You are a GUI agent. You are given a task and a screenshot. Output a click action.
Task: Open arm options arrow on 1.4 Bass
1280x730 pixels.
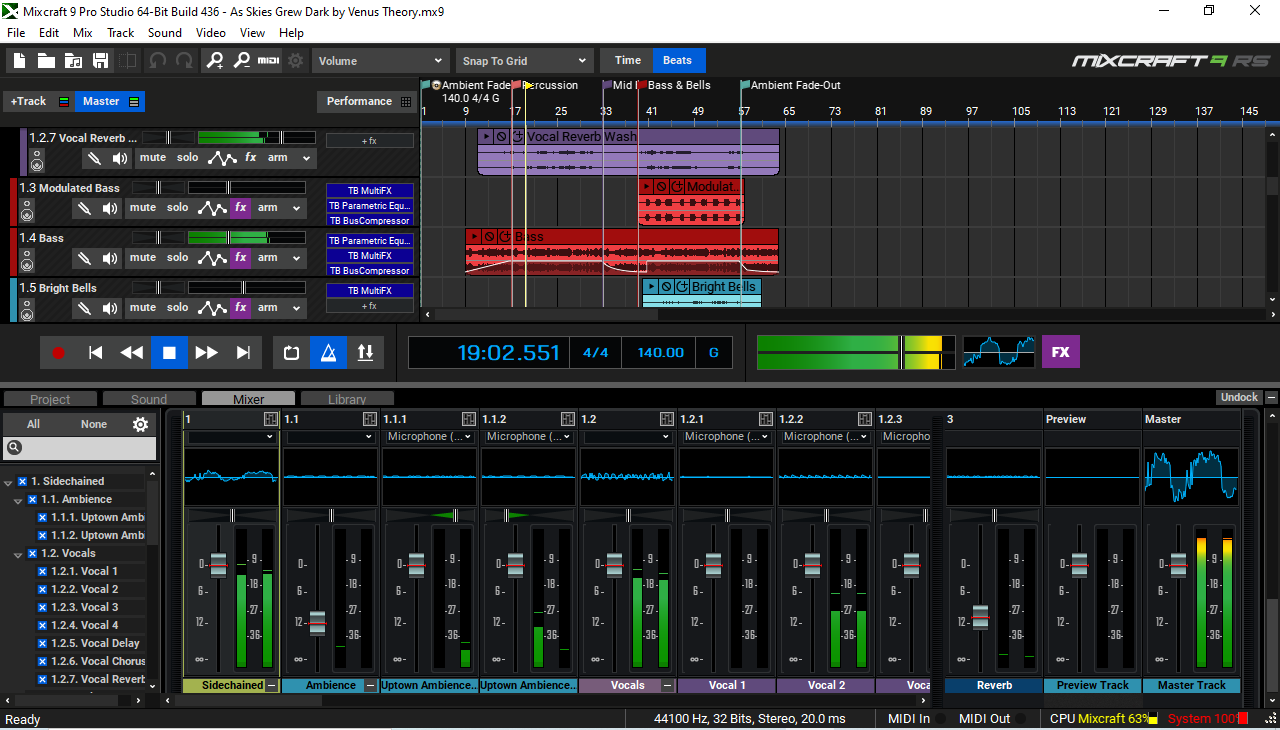296,258
